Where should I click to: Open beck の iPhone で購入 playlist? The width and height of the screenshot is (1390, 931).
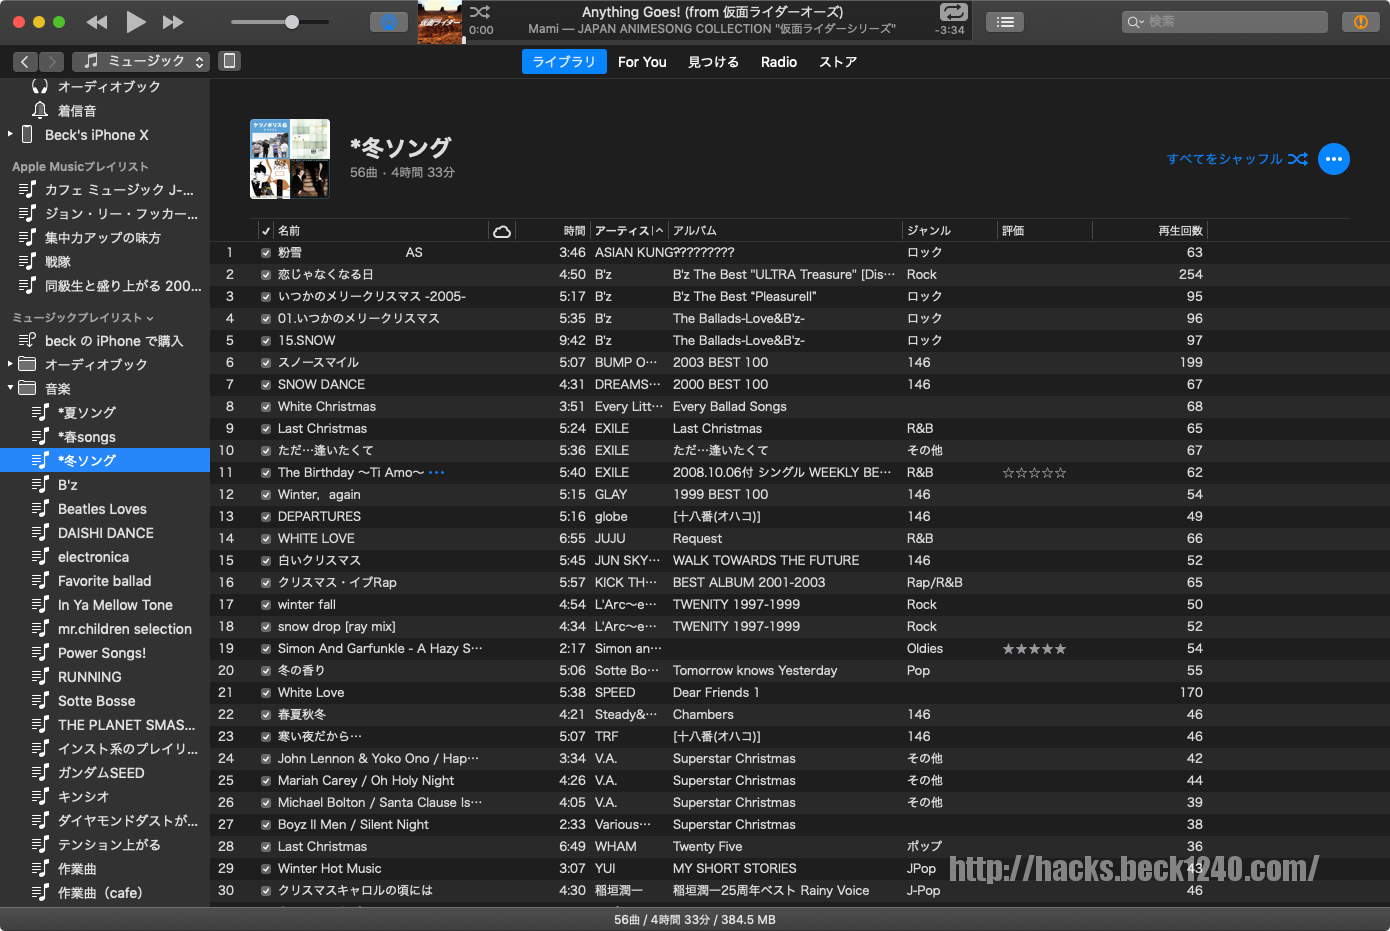pyautogui.click(x=105, y=341)
